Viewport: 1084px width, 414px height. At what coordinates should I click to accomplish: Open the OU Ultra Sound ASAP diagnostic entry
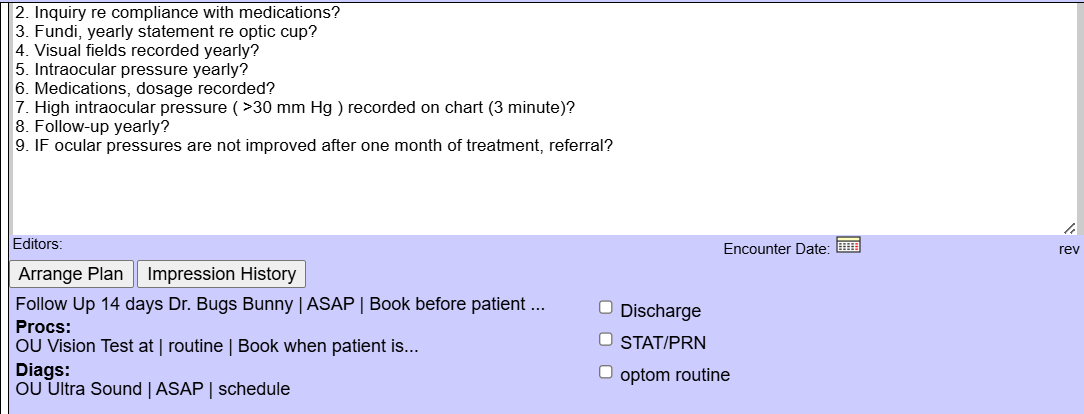[153, 389]
